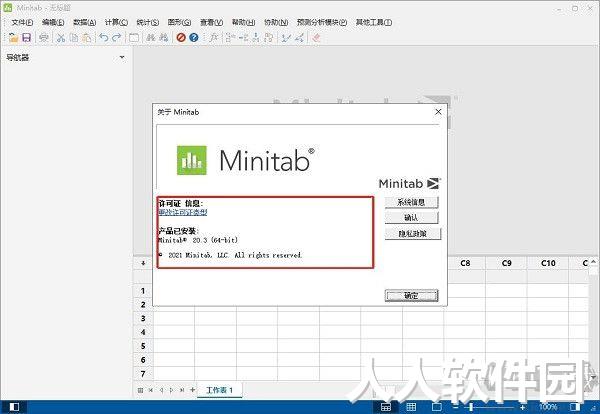This screenshot has height=414, width=600.
Task: Click zoom in plus in status bar
Action: 522,407
